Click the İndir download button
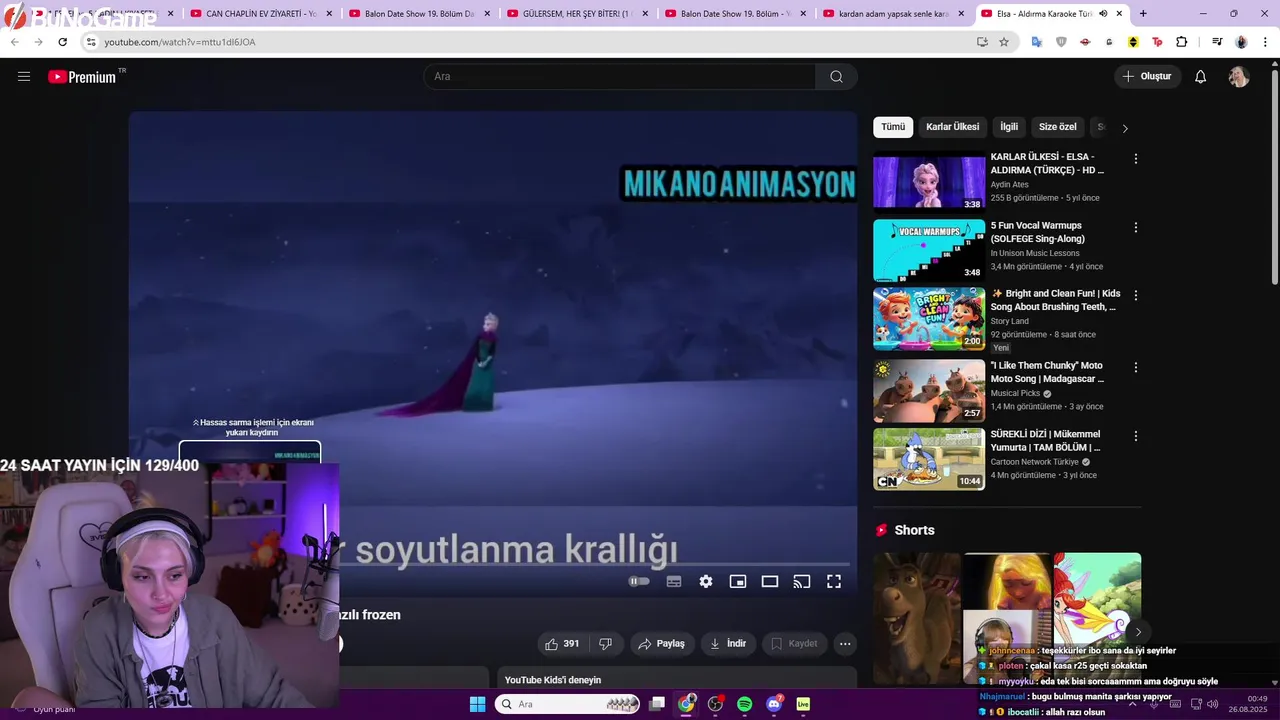 tap(728, 644)
